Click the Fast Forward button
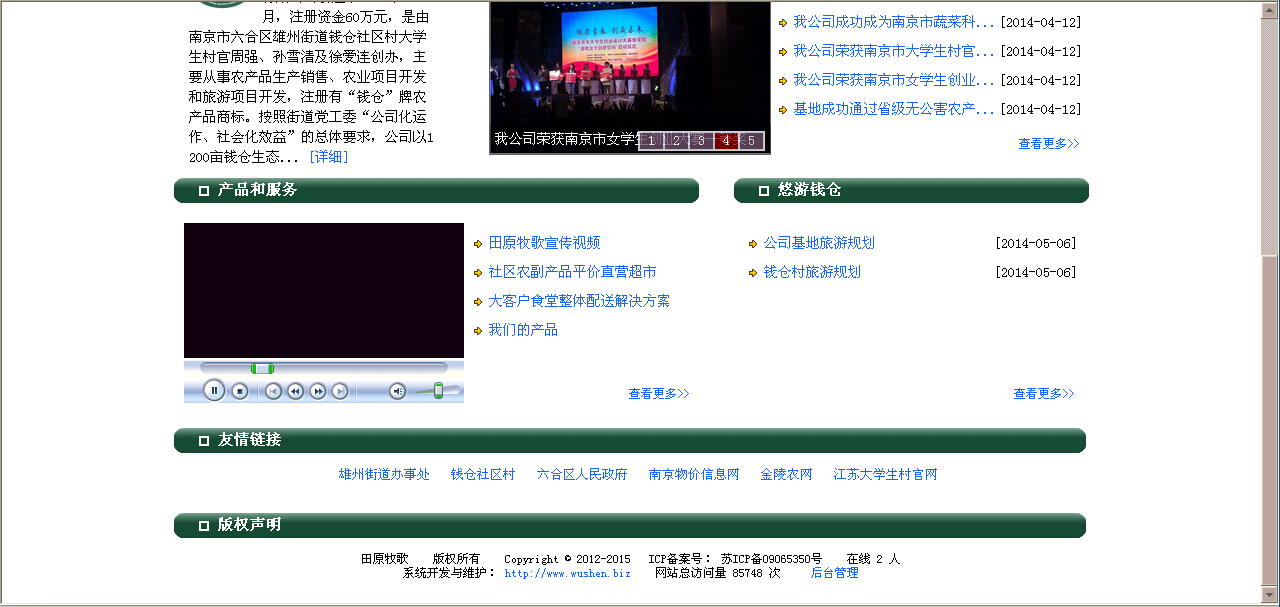 (318, 392)
